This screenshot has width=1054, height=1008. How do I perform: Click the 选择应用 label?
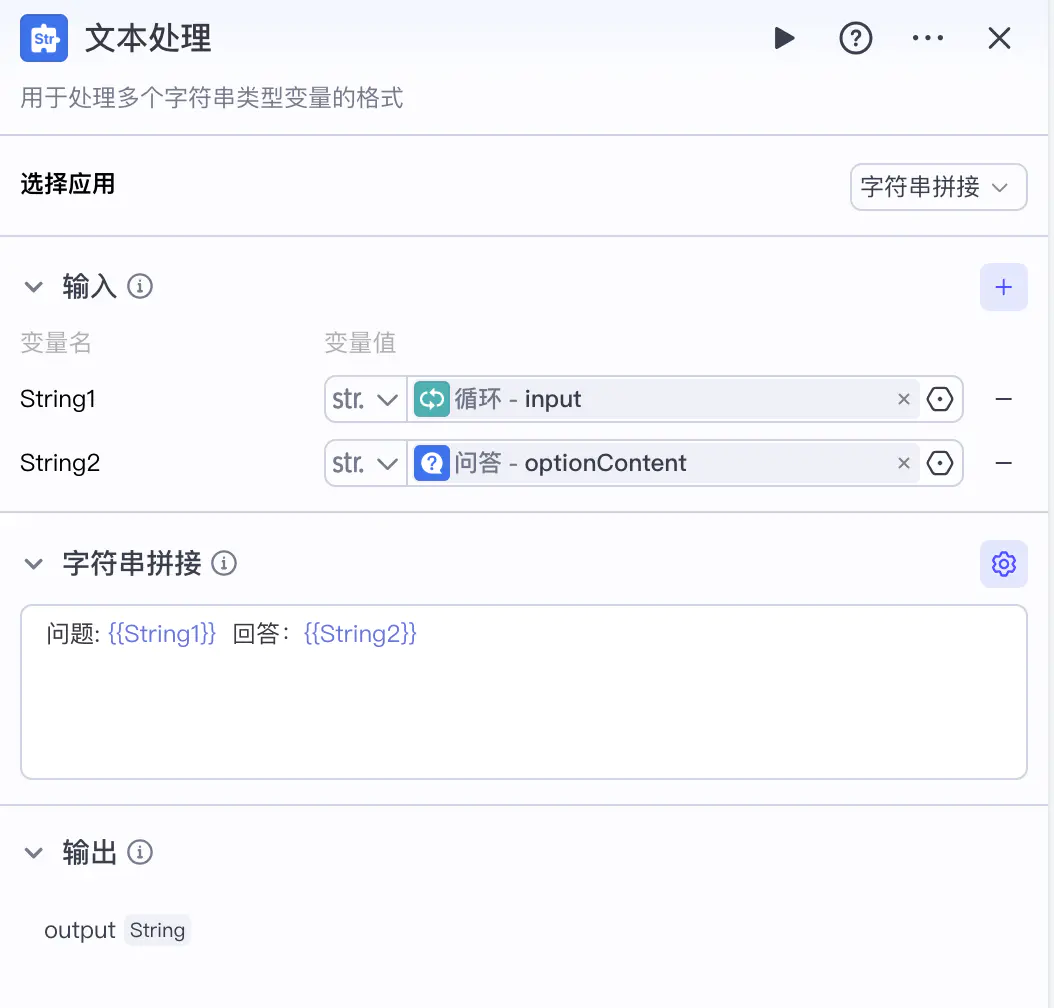68,184
